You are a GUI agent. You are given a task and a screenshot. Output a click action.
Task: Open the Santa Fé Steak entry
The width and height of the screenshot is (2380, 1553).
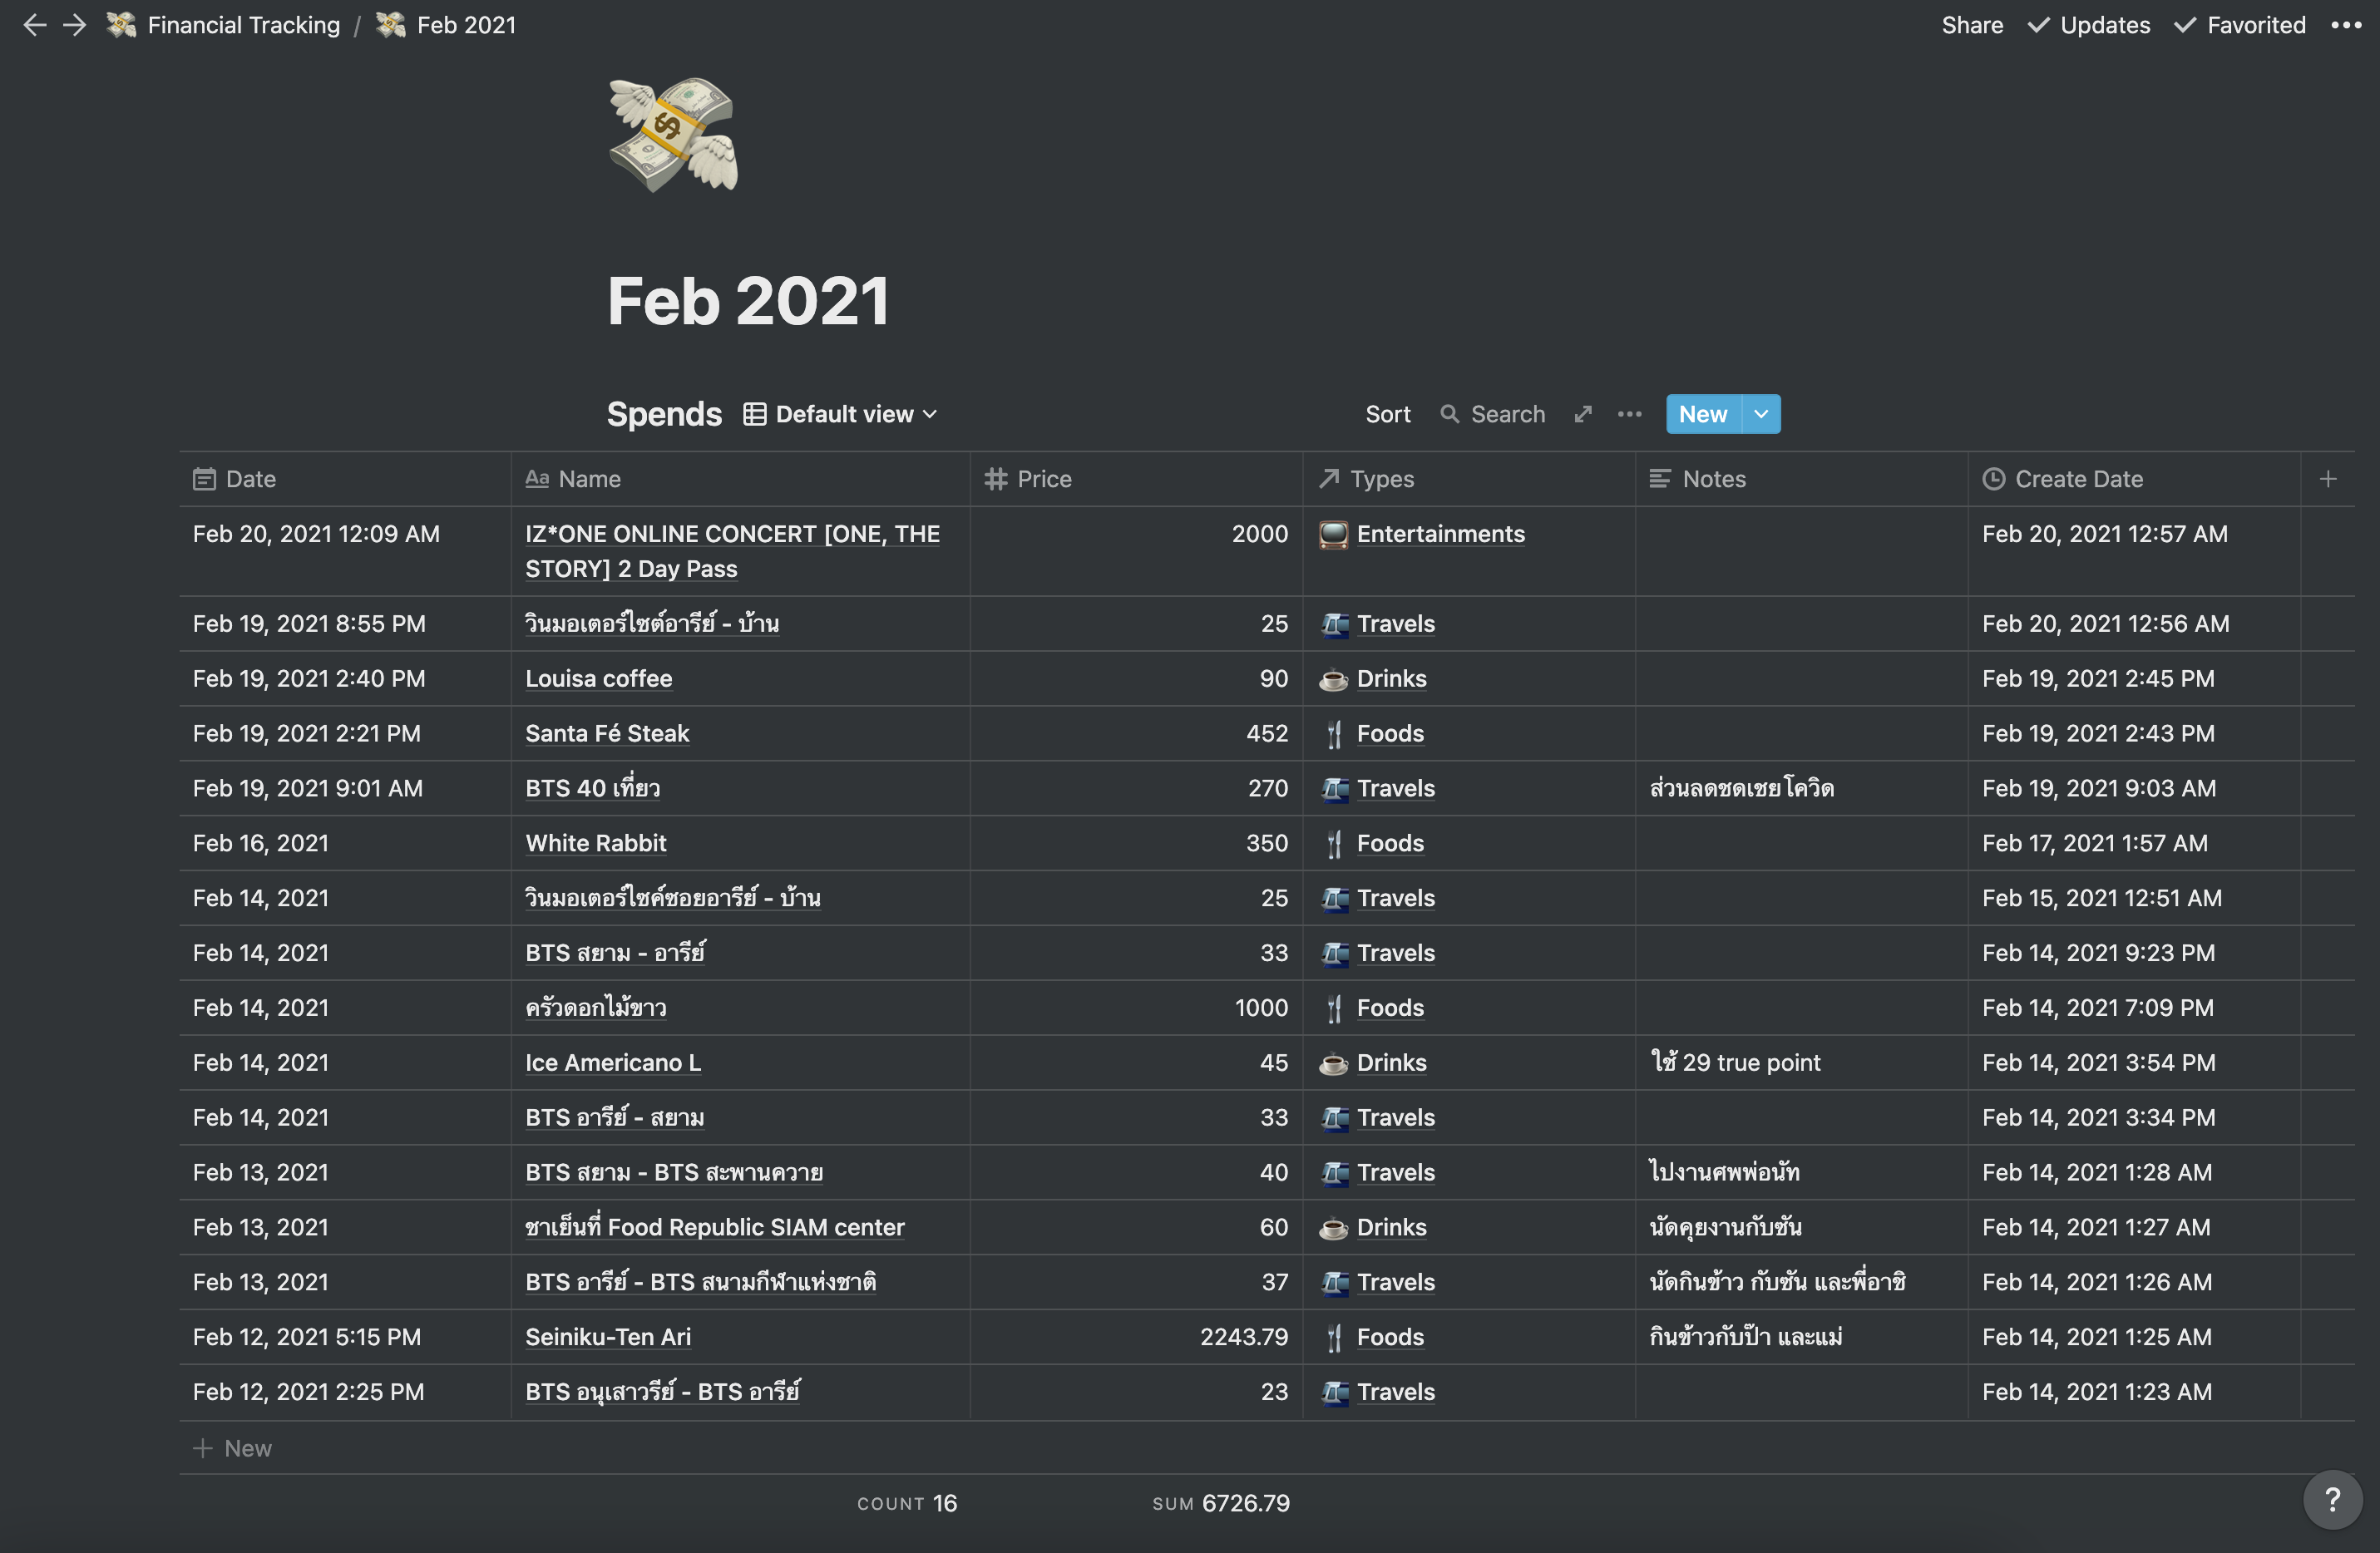tap(606, 733)
